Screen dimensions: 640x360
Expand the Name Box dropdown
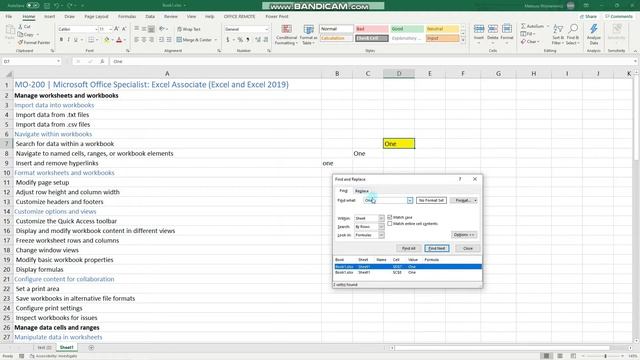tap(58, 61)
